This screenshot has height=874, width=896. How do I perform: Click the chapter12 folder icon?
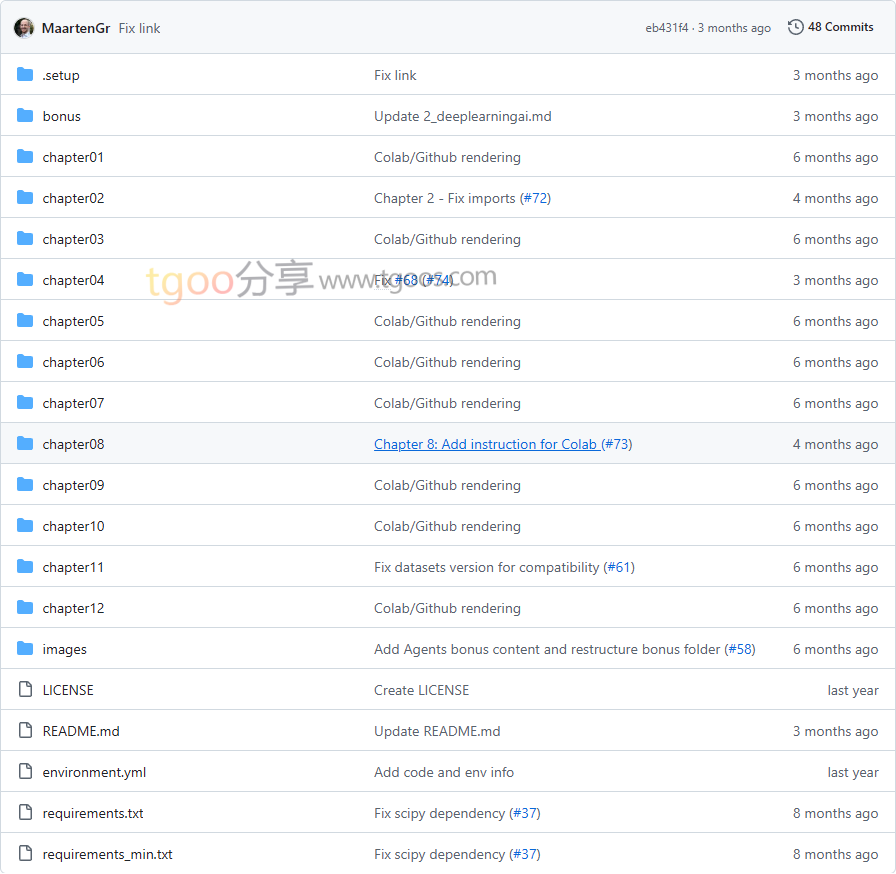point(25,608)
